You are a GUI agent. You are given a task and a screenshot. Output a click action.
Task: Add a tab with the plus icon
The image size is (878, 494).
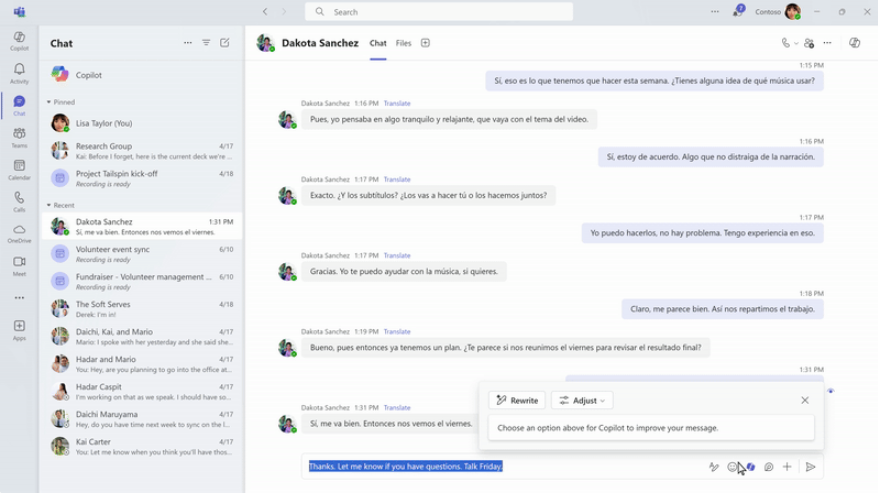[x=425, y=43]
